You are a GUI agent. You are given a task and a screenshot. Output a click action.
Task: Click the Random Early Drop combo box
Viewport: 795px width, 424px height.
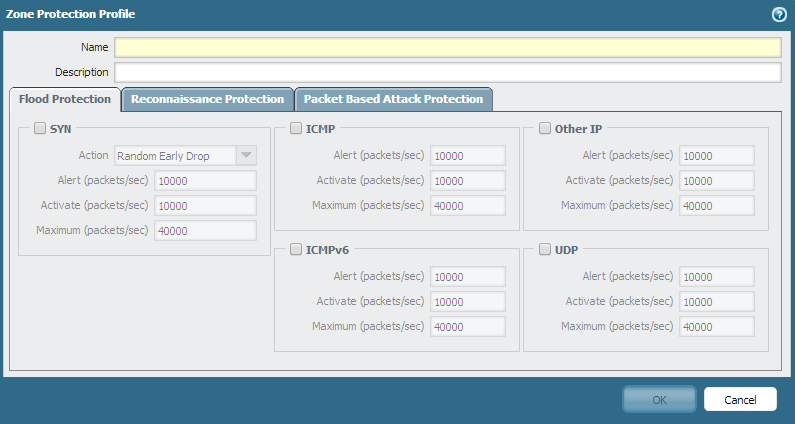174,155
